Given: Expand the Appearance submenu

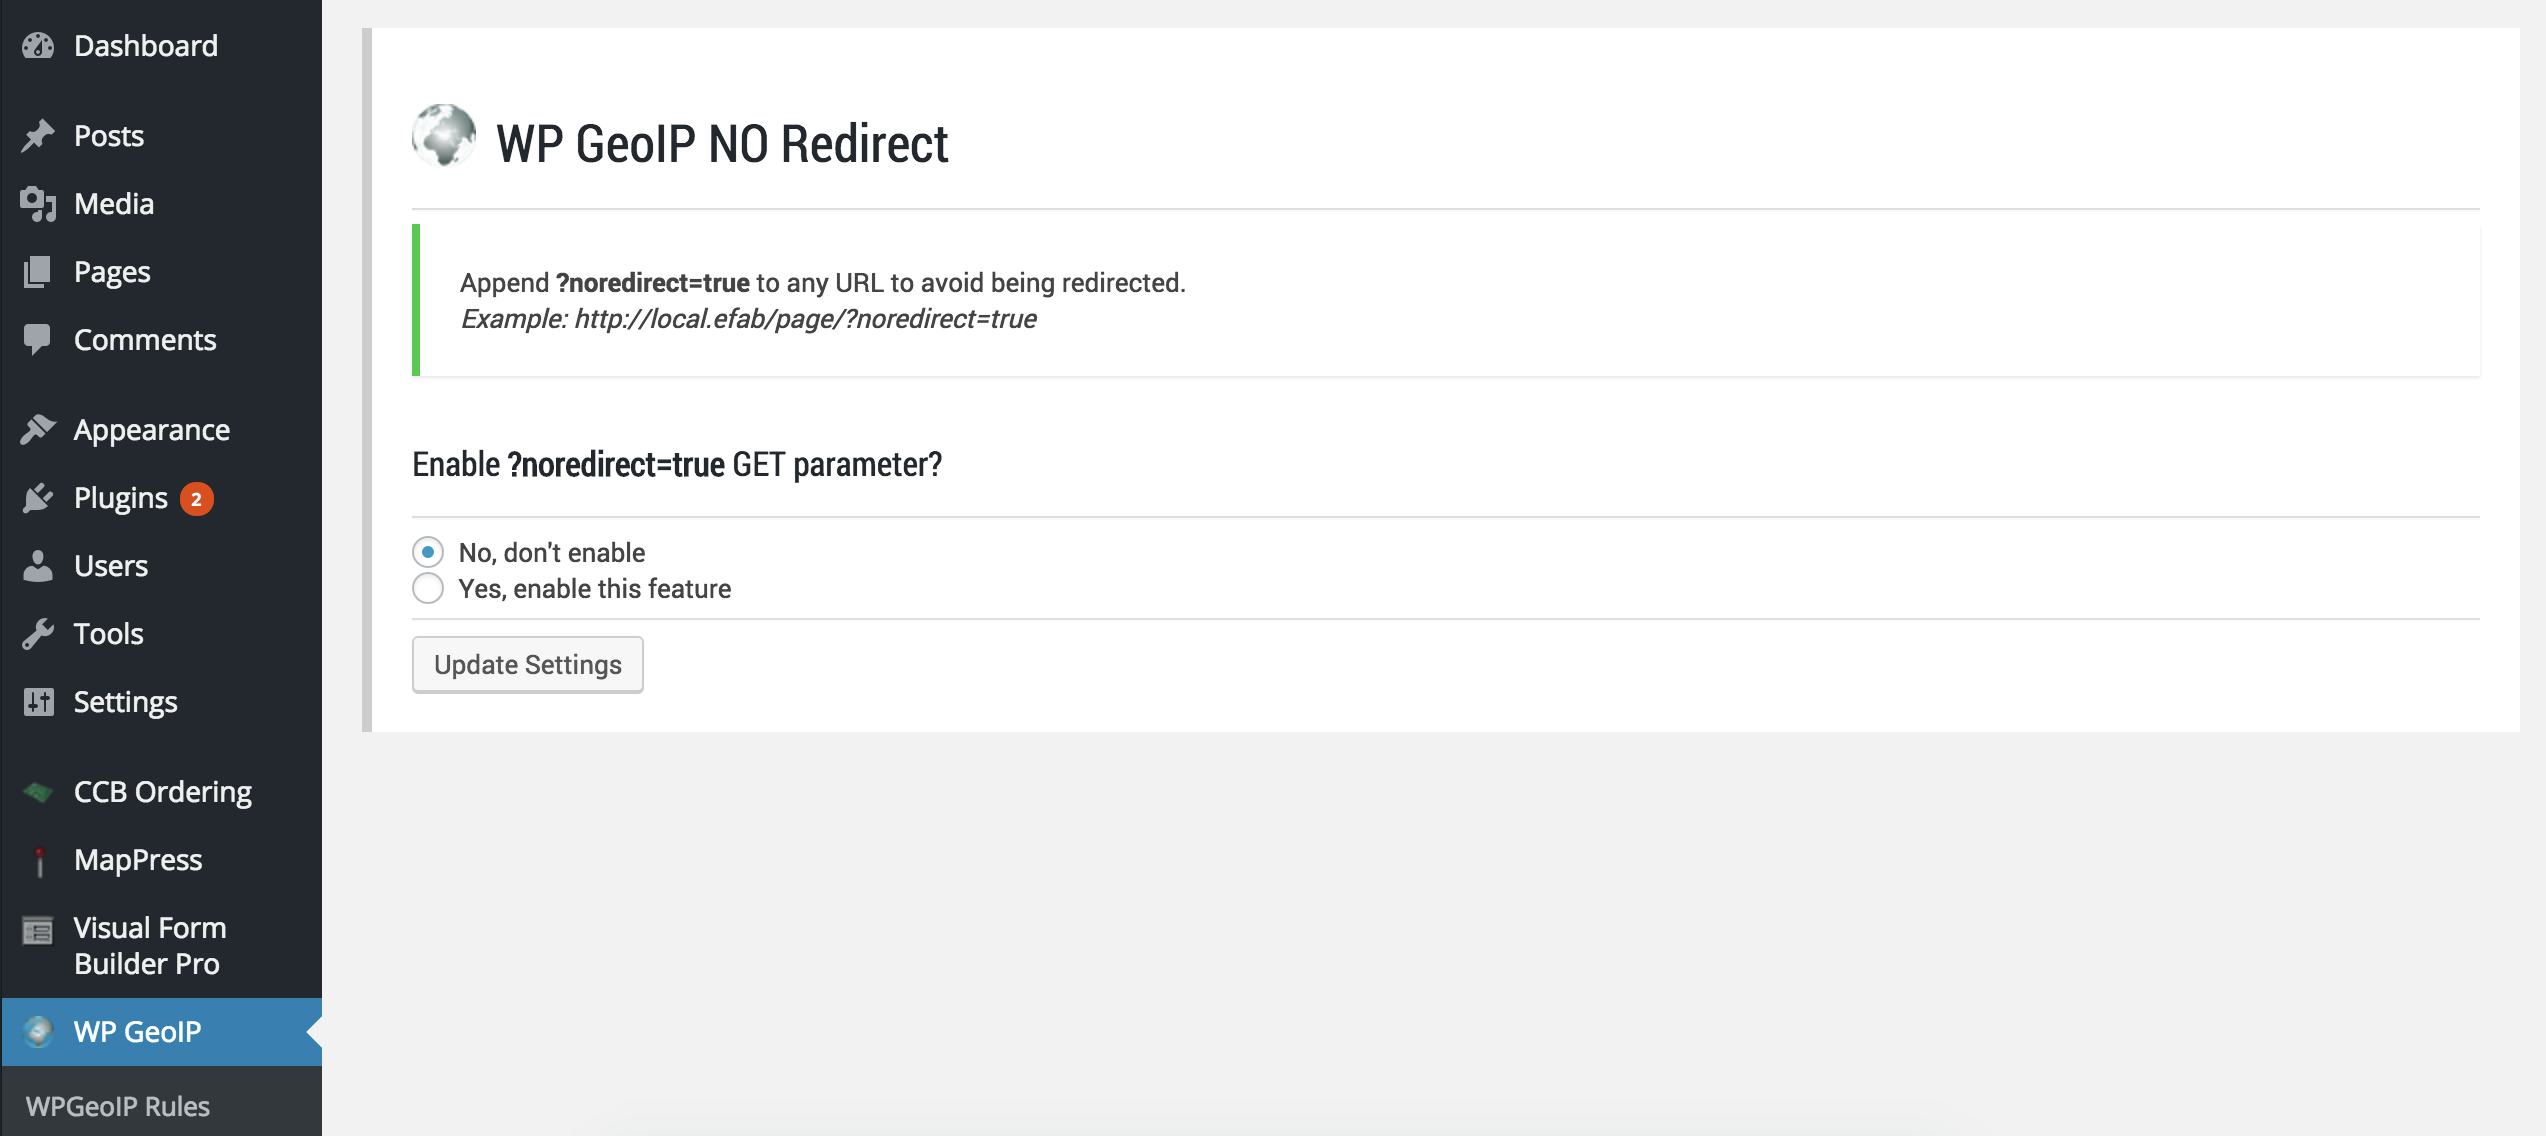Looking at the screenshot, I should click(x=150, y=428).
